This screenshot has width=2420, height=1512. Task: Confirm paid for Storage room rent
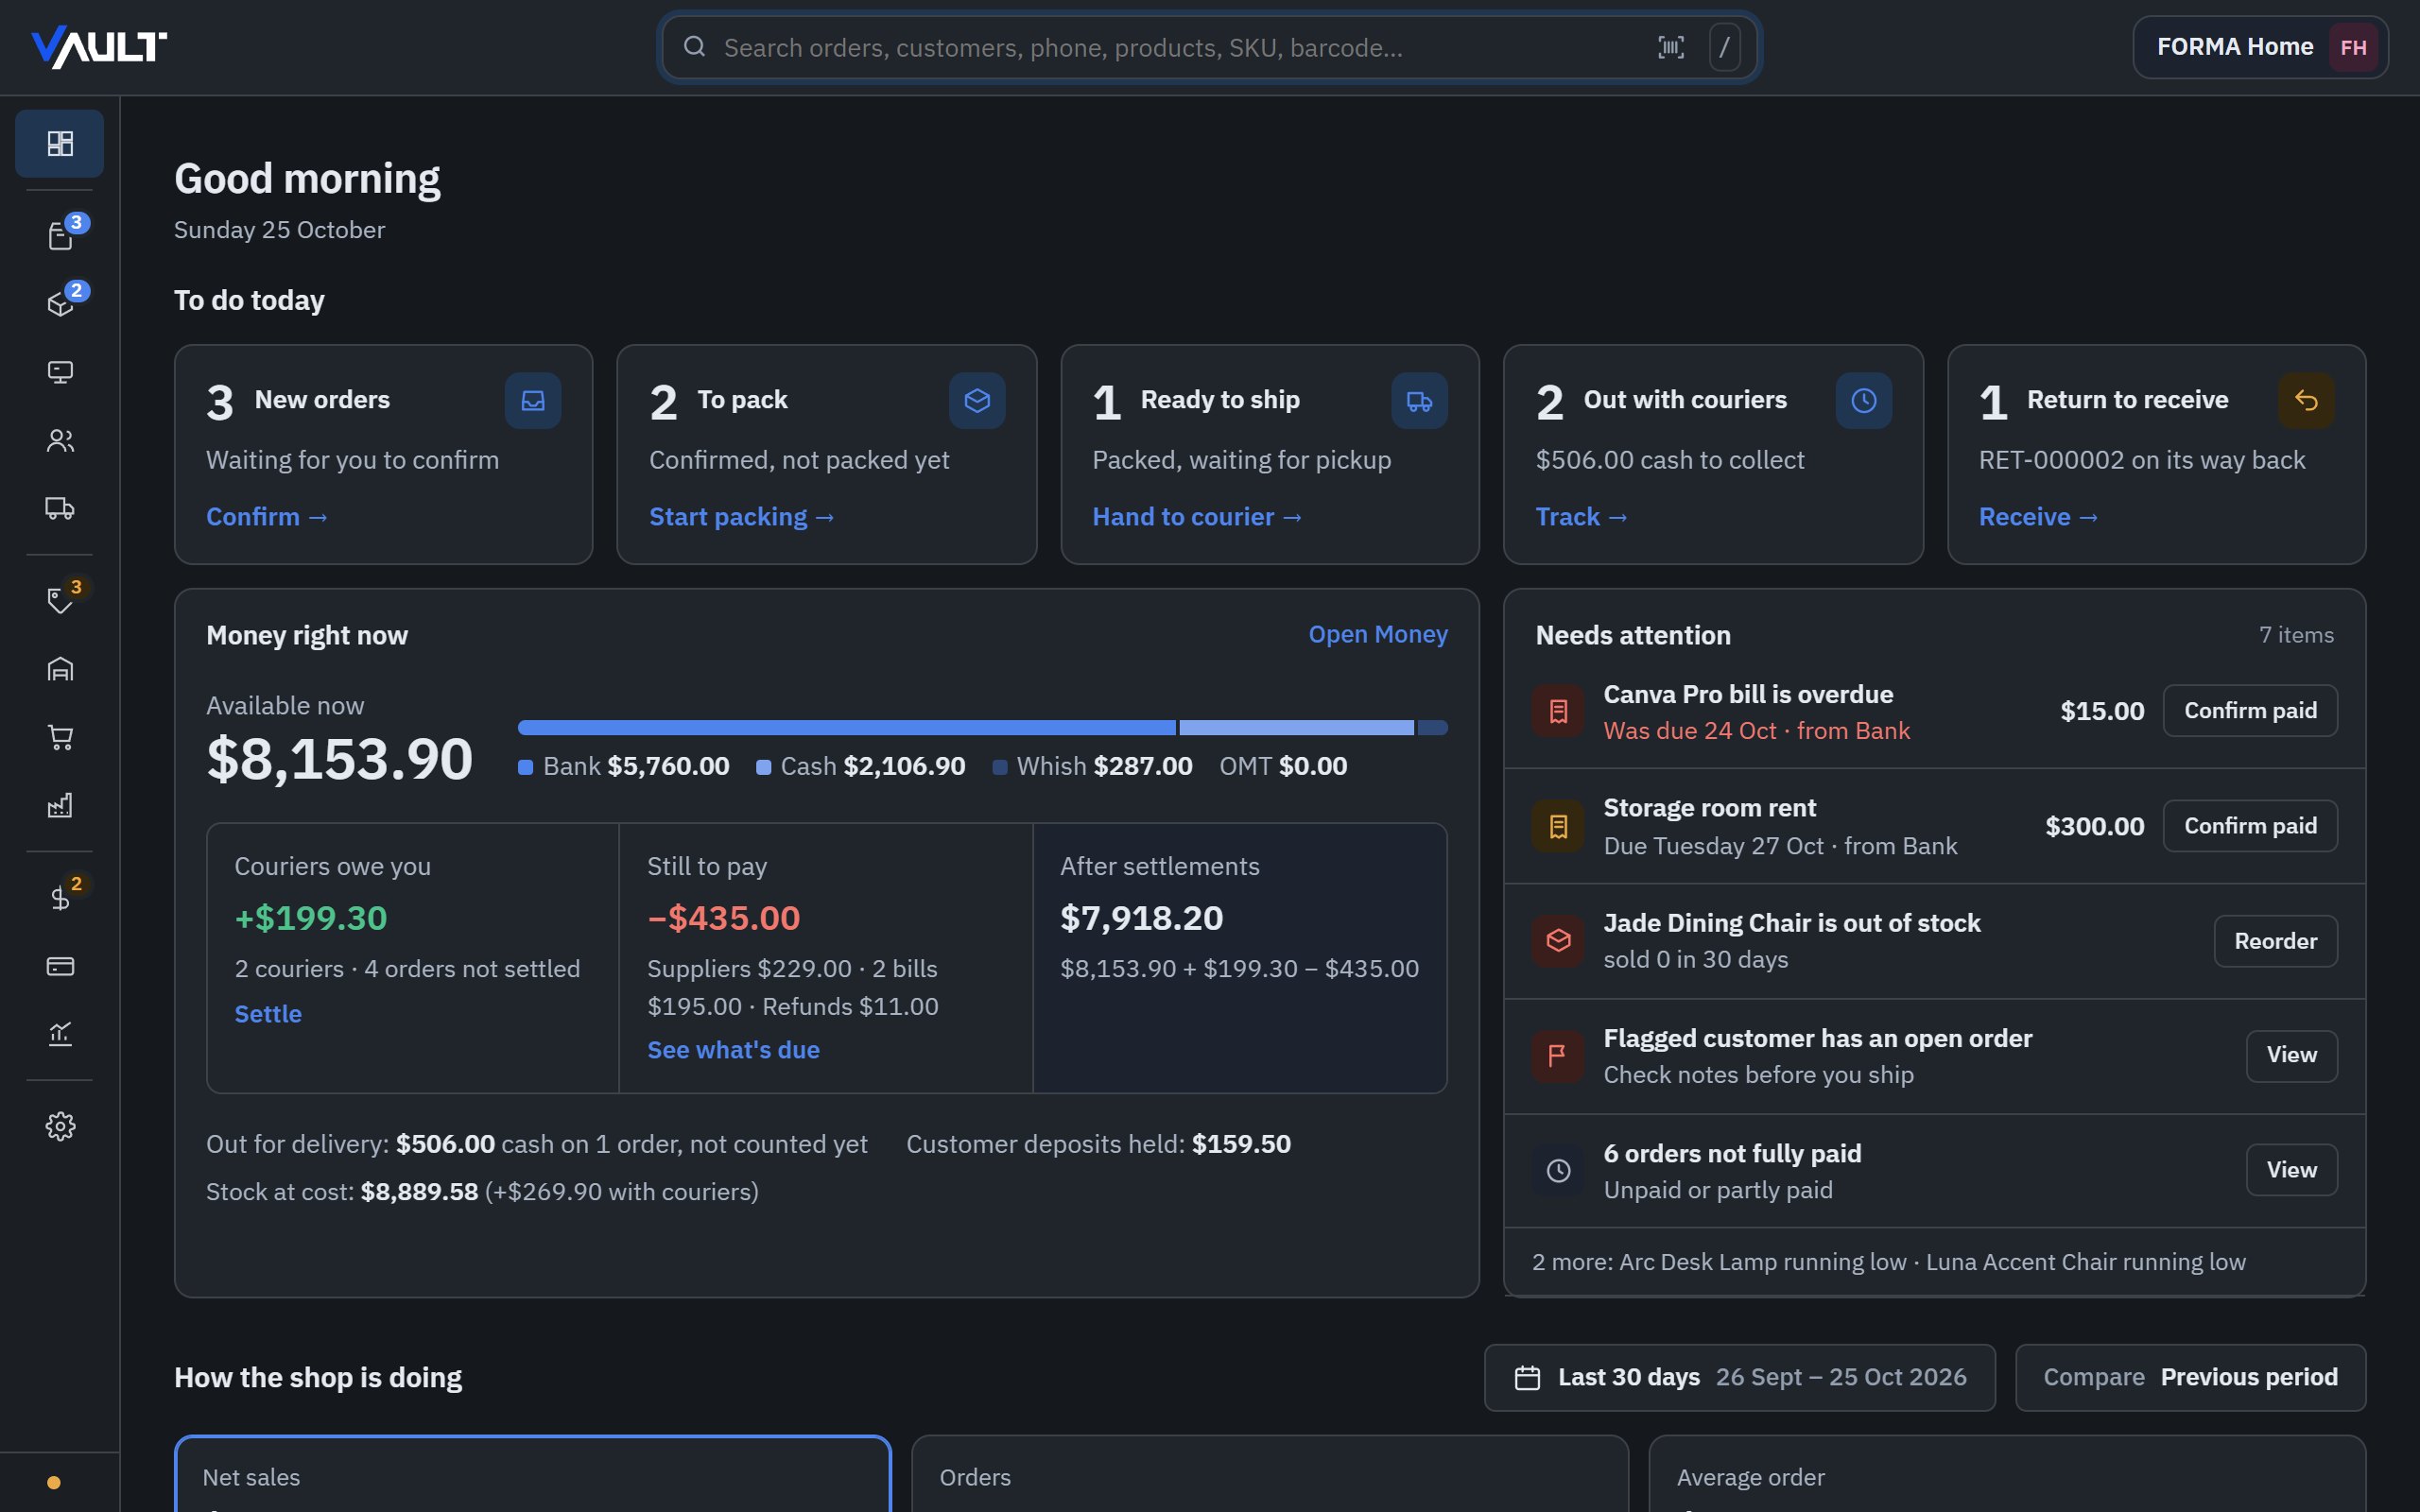[x=2250, y=826]
